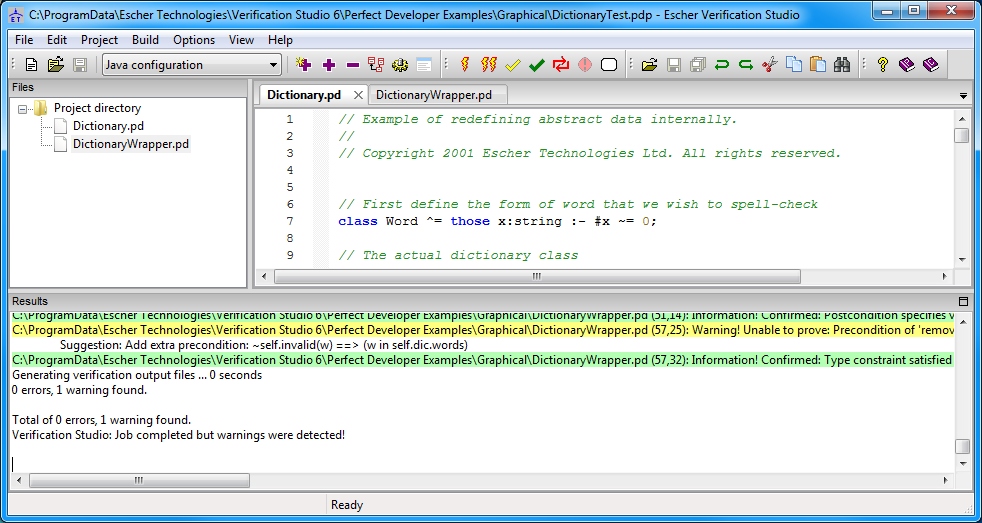Collapse the Project directory tree node
The width and height of the screenshot is (982, 523).
click(x=24, y=108)
